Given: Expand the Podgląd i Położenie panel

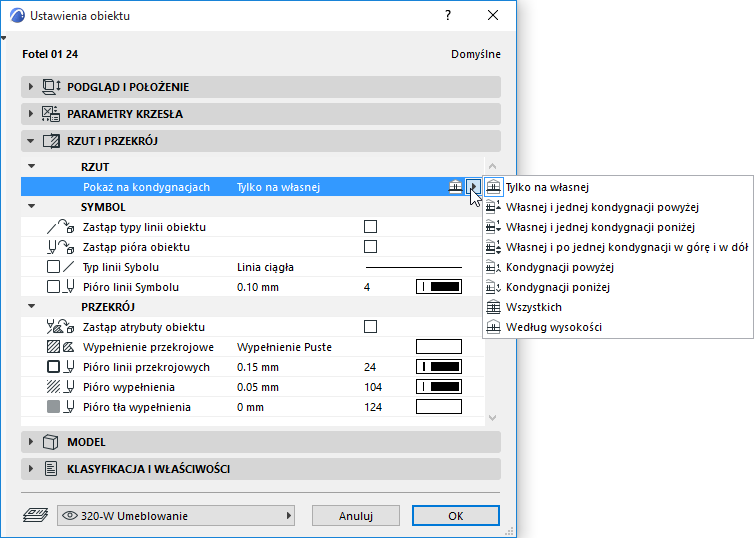Looking at the screenshot, I should tap(31, 87).
